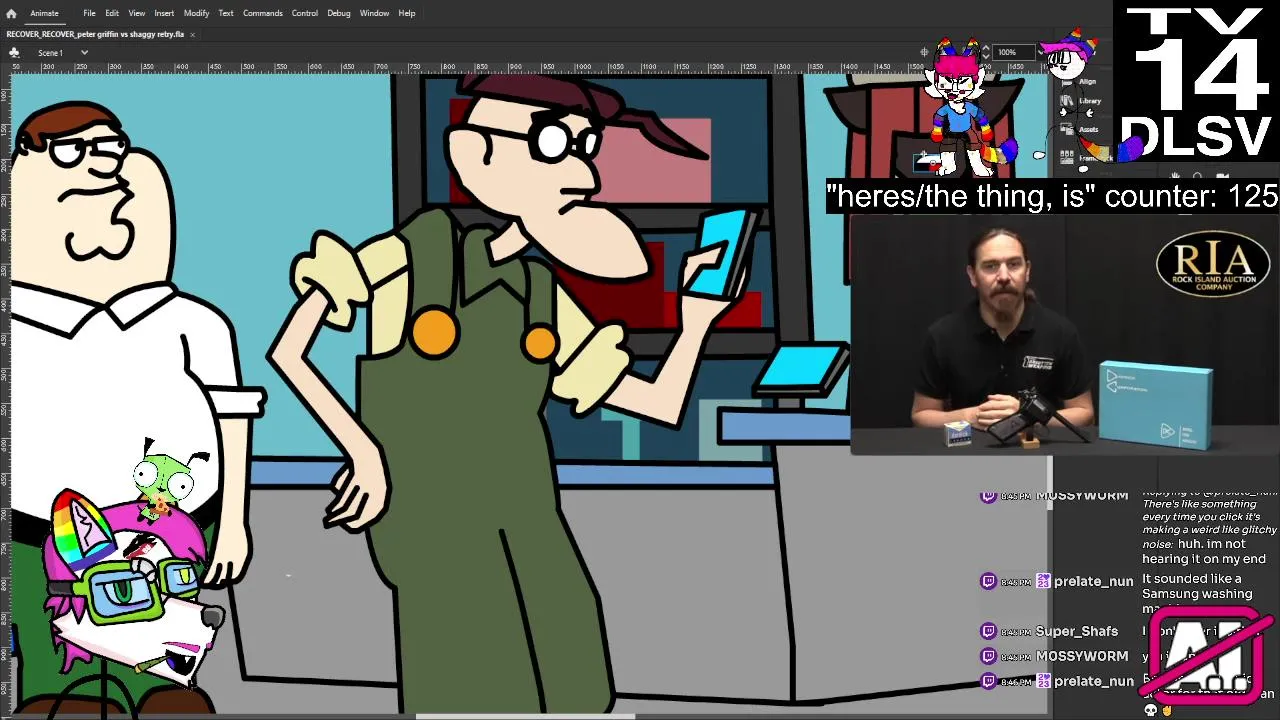Open the Frame Picker panel
This screenshot has height=720, width=1280.
coord(1085,158)
